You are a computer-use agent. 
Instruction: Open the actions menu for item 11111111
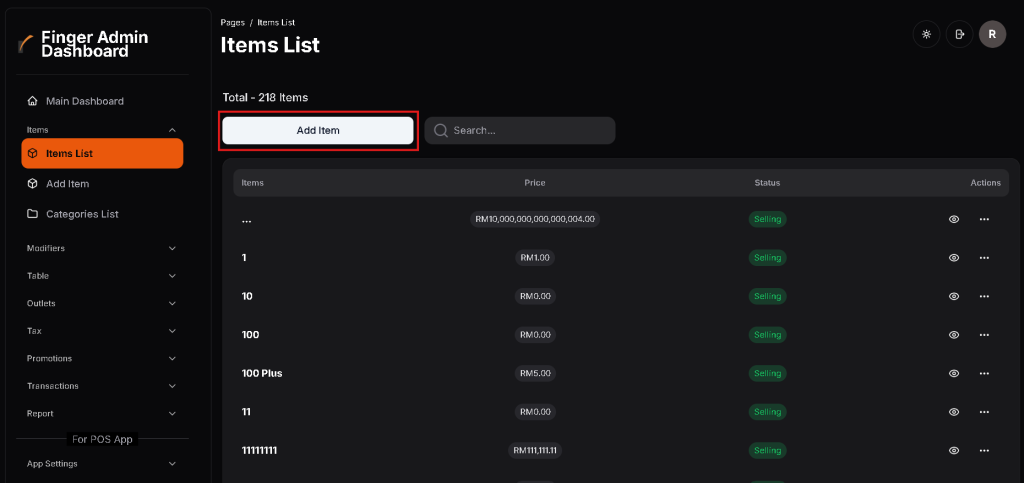(x=984, y=450)
